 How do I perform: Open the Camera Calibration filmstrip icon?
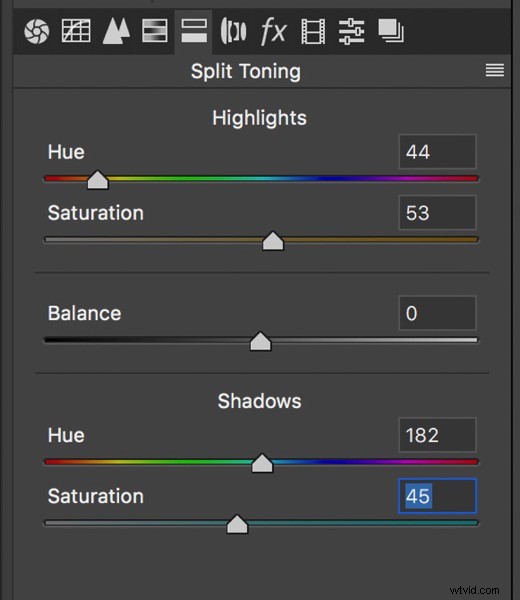click(x=313, y=31)
